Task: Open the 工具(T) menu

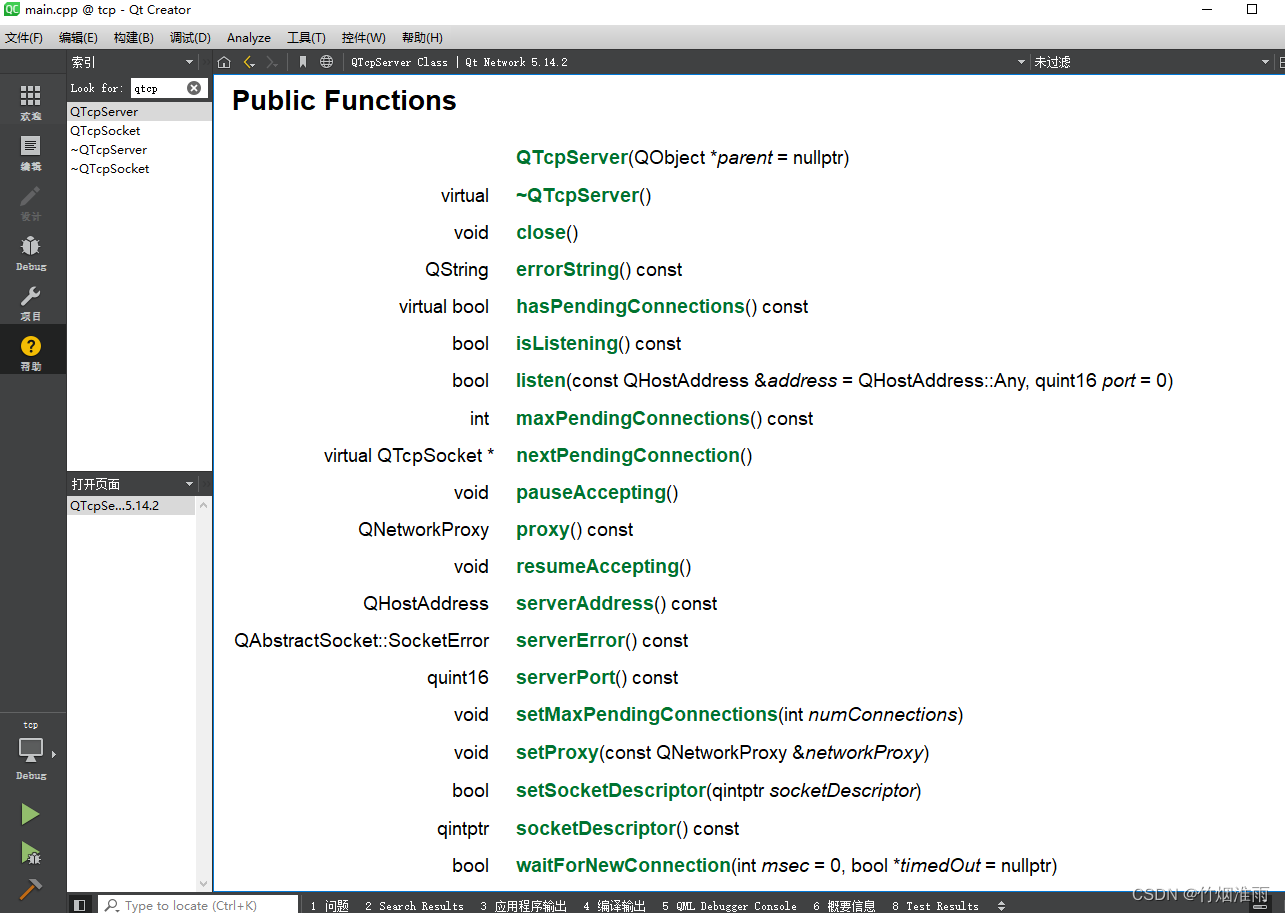Action: click(x=306, y=37)
